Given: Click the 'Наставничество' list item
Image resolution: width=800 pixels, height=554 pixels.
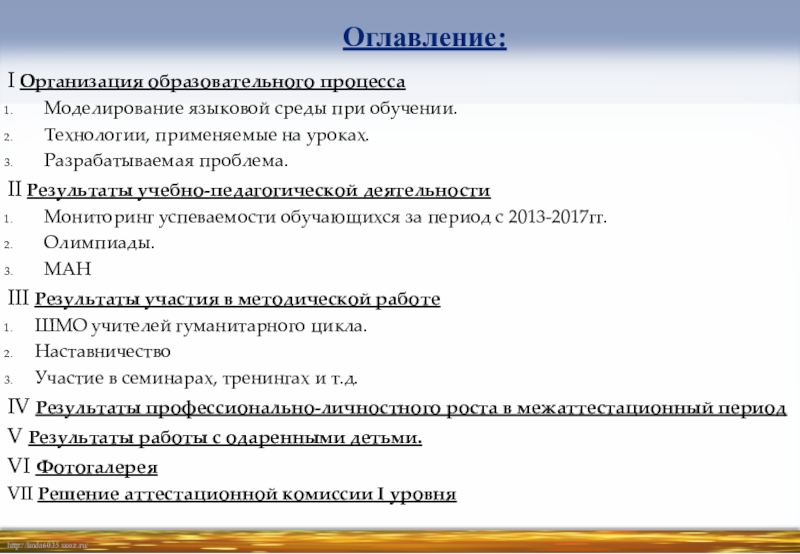Looking at the screenshot, I should [102, 352].
